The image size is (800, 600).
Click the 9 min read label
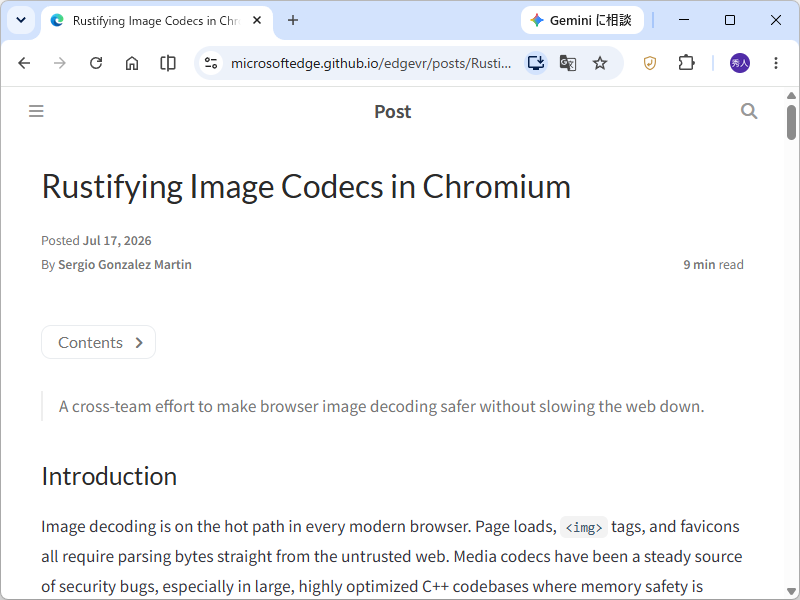(713, 265)
